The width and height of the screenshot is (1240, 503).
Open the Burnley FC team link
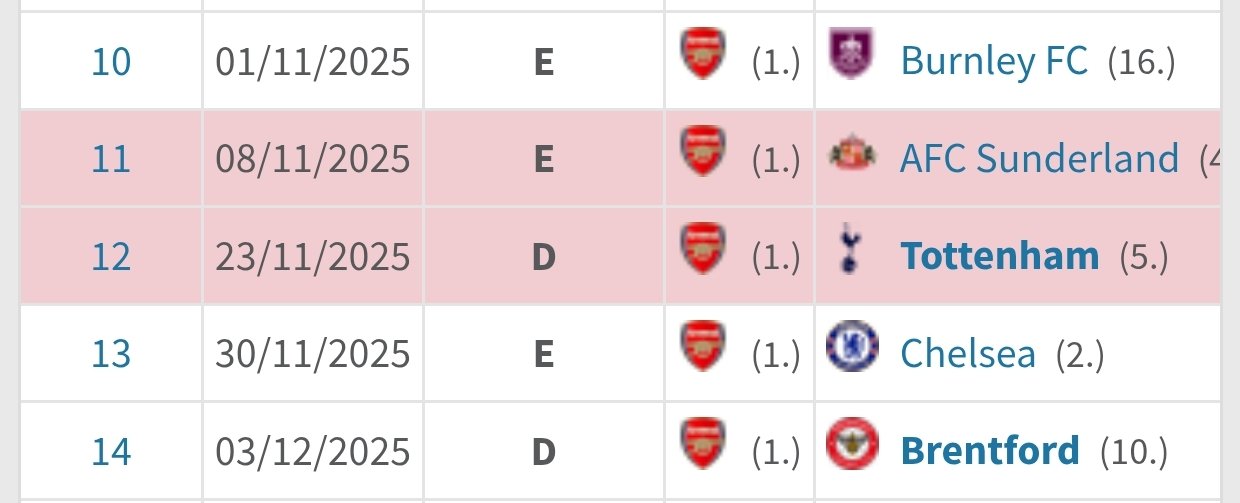(x=993, y=62)
